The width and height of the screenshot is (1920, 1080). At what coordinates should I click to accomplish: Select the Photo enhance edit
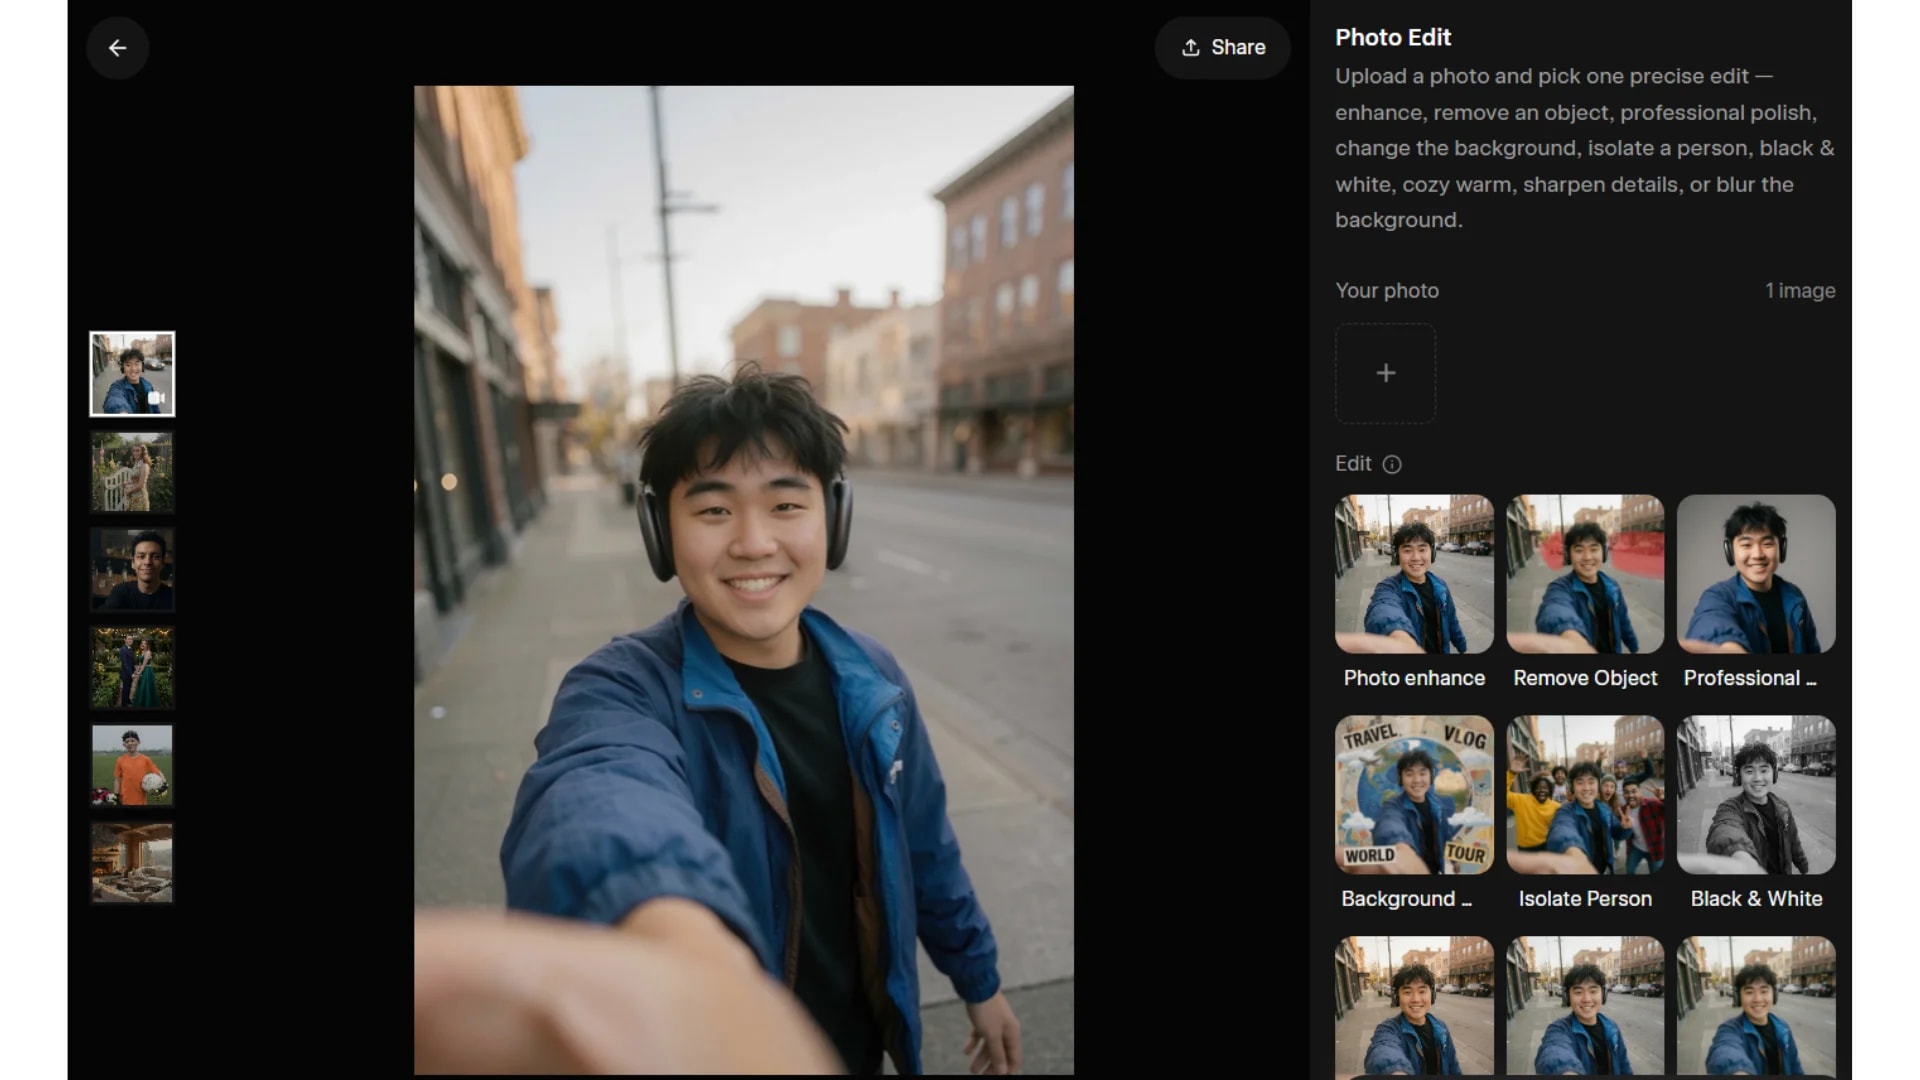point(1414,574)
